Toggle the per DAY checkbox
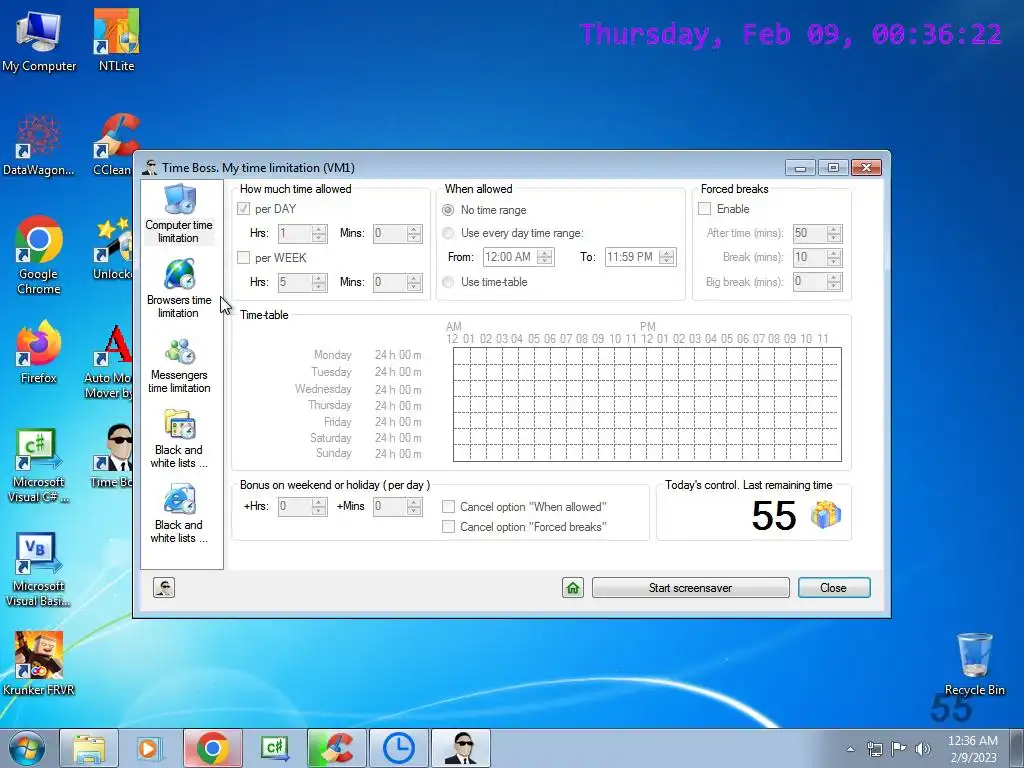Viewport: 1024px width, 768px height. click(x=244, y=209)
